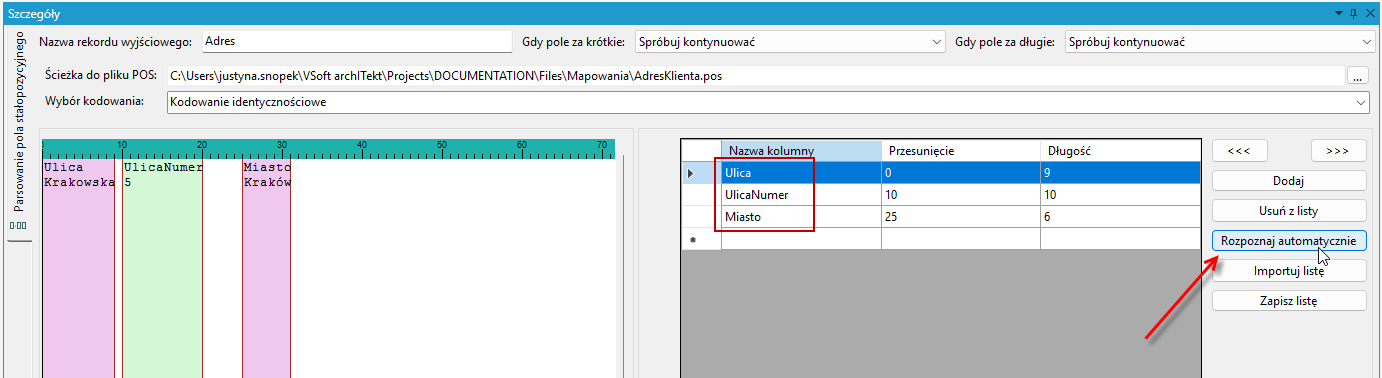Click the new-row asterisk row header
The image size is (1382, 378).
coord(701,238)
